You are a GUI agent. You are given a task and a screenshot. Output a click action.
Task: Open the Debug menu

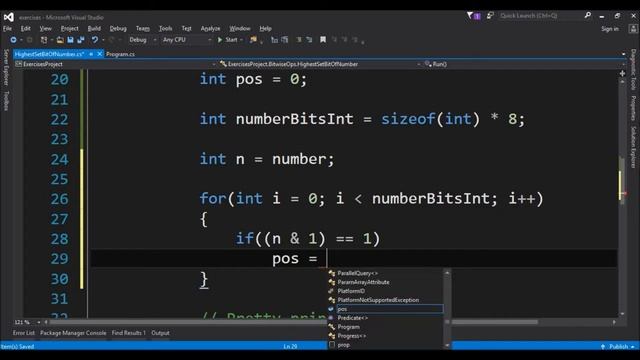(x=118, y=29)
